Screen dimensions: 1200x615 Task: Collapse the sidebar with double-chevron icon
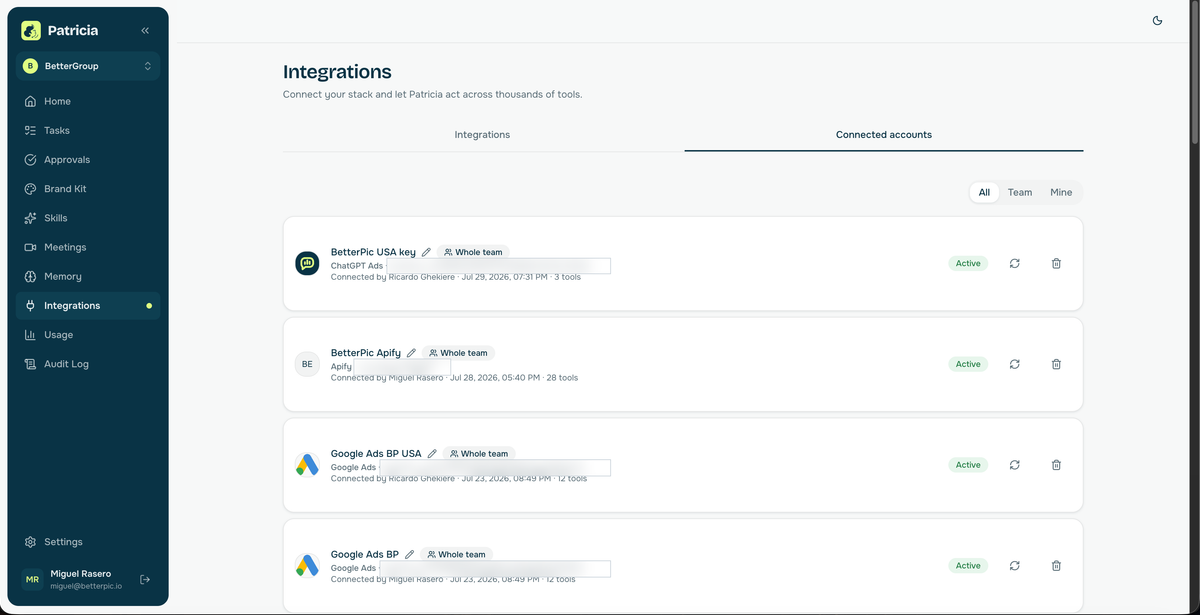click(145, 31)
